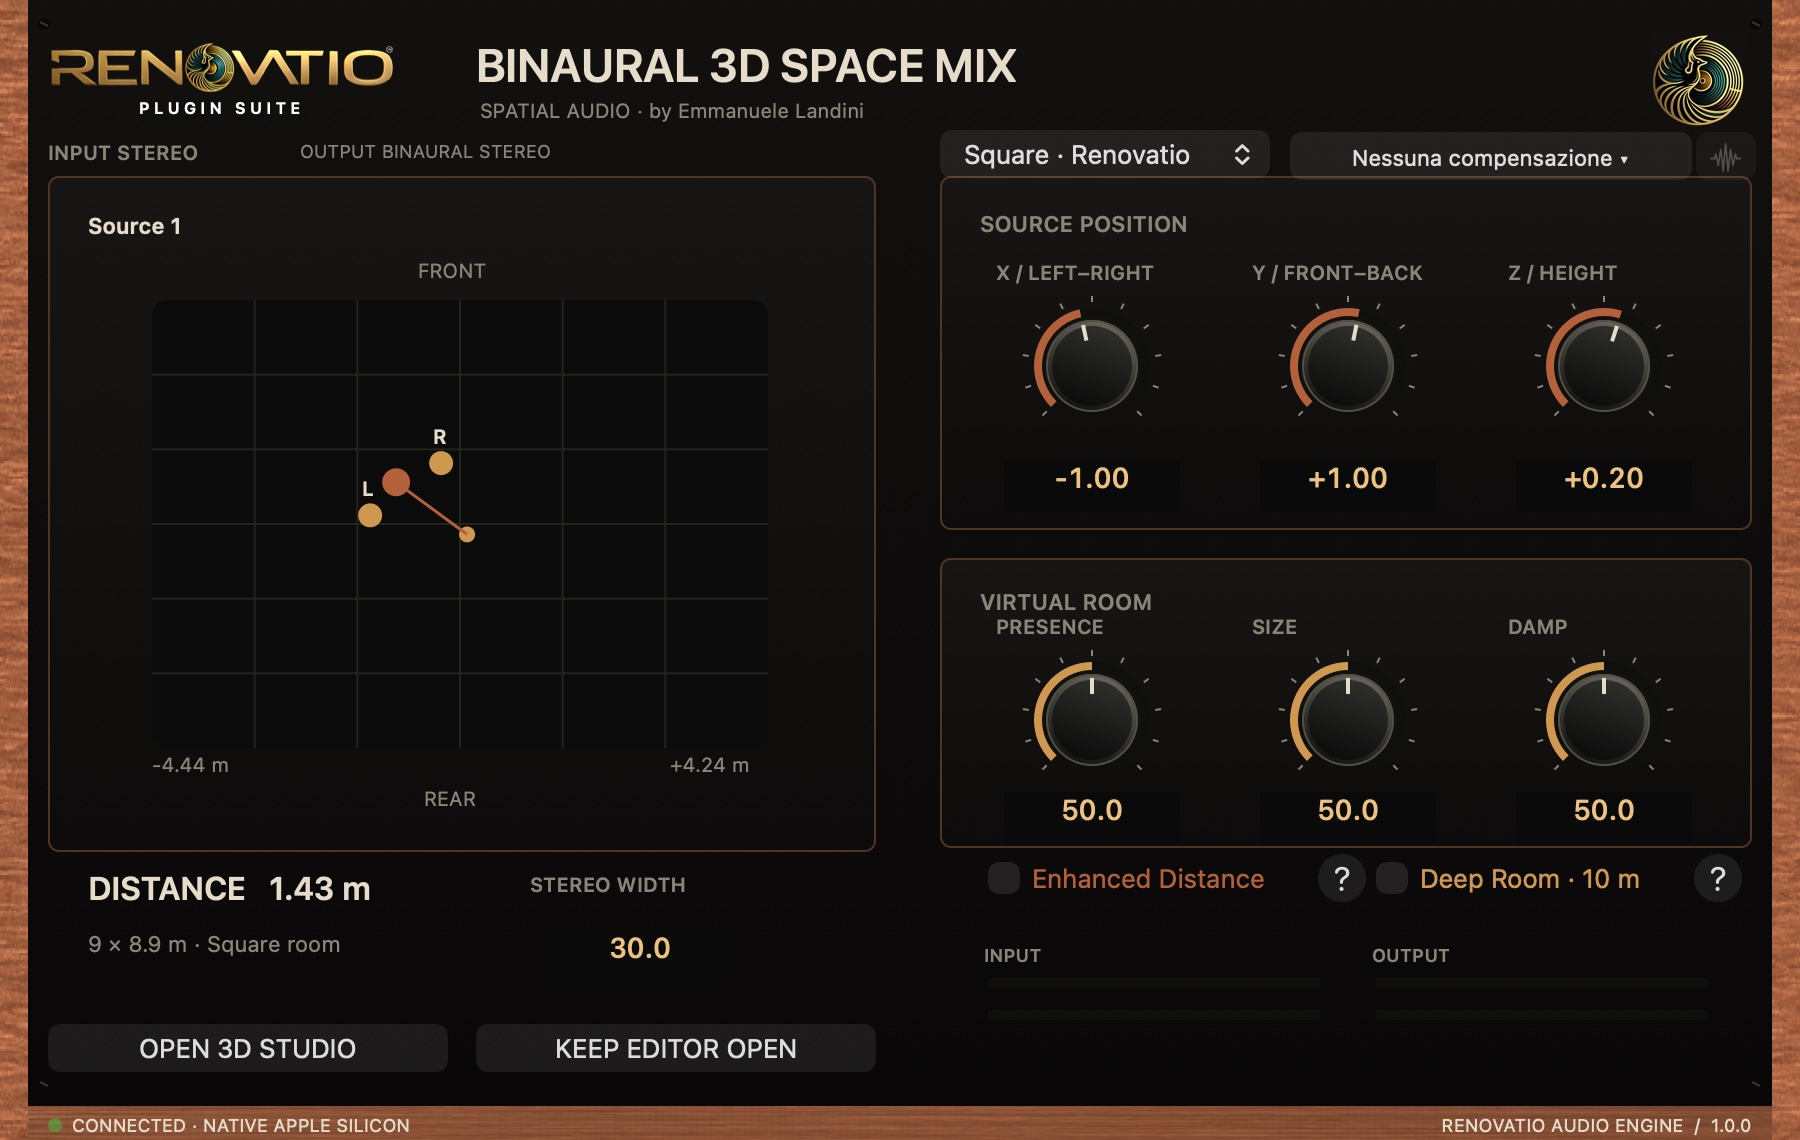Click the DISTANCE 1.43 m readout
This screenshot has height=1140, width=1800.
(229, 889)
